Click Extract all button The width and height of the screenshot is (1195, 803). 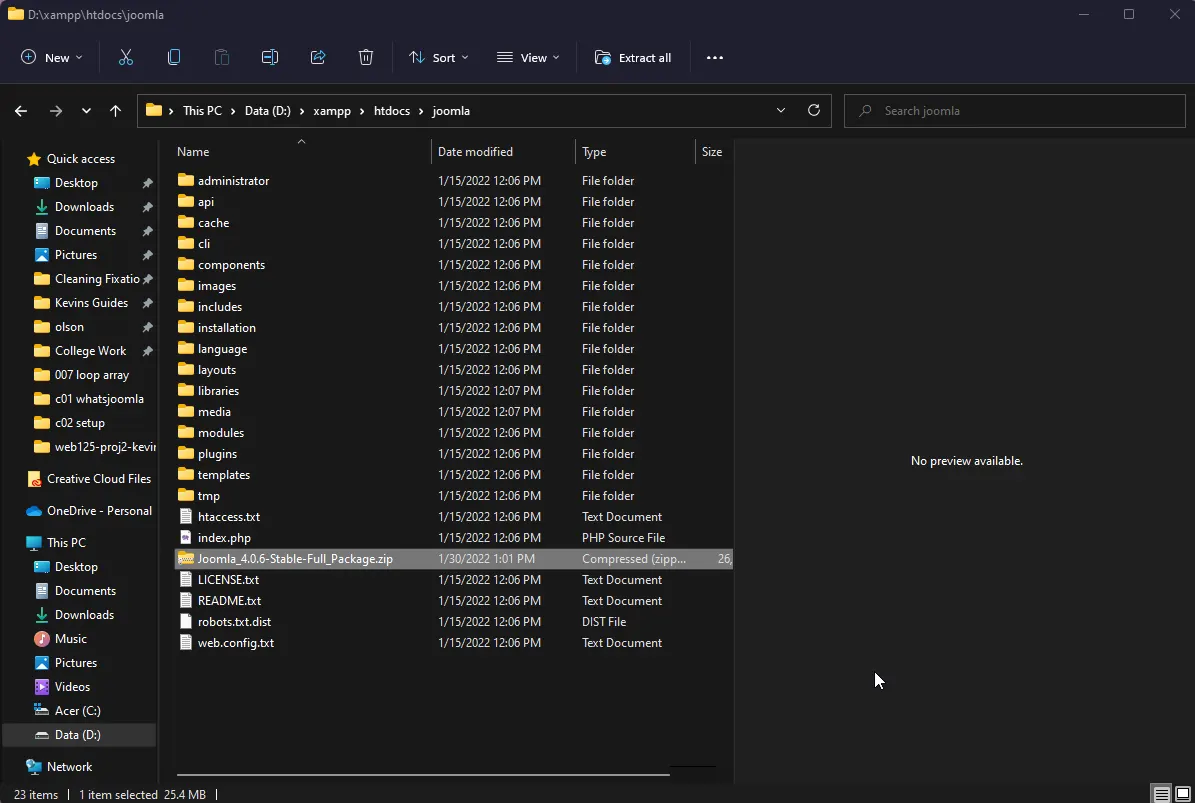coord(633,58)
